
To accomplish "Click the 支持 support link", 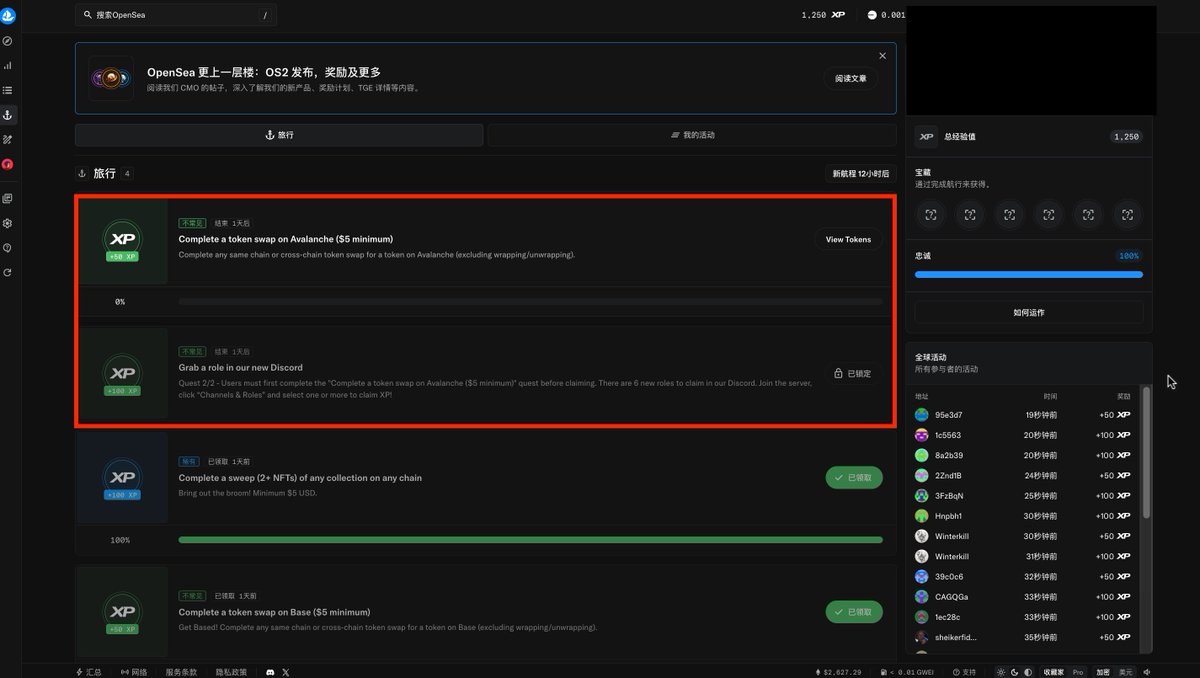I will coord(964,672).
